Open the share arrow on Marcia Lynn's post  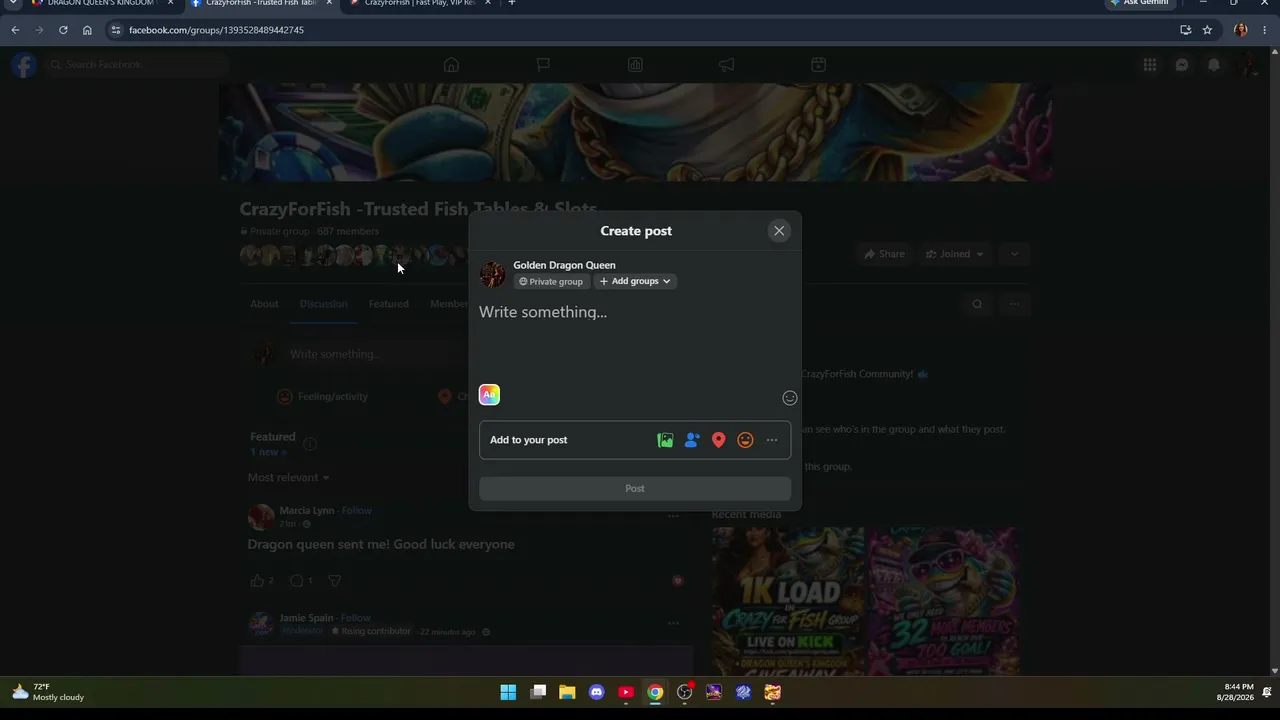[x=335, y=581]
